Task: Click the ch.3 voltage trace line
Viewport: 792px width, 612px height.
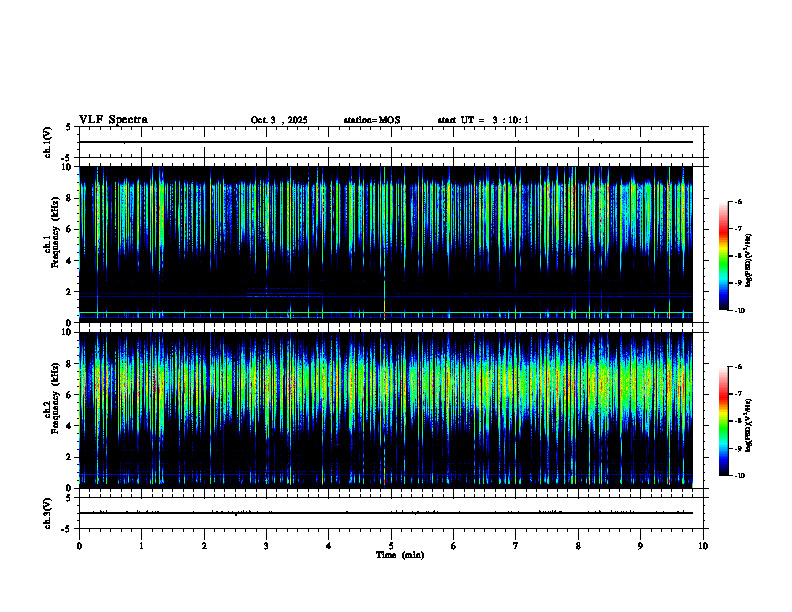Action: click(386, 513)
